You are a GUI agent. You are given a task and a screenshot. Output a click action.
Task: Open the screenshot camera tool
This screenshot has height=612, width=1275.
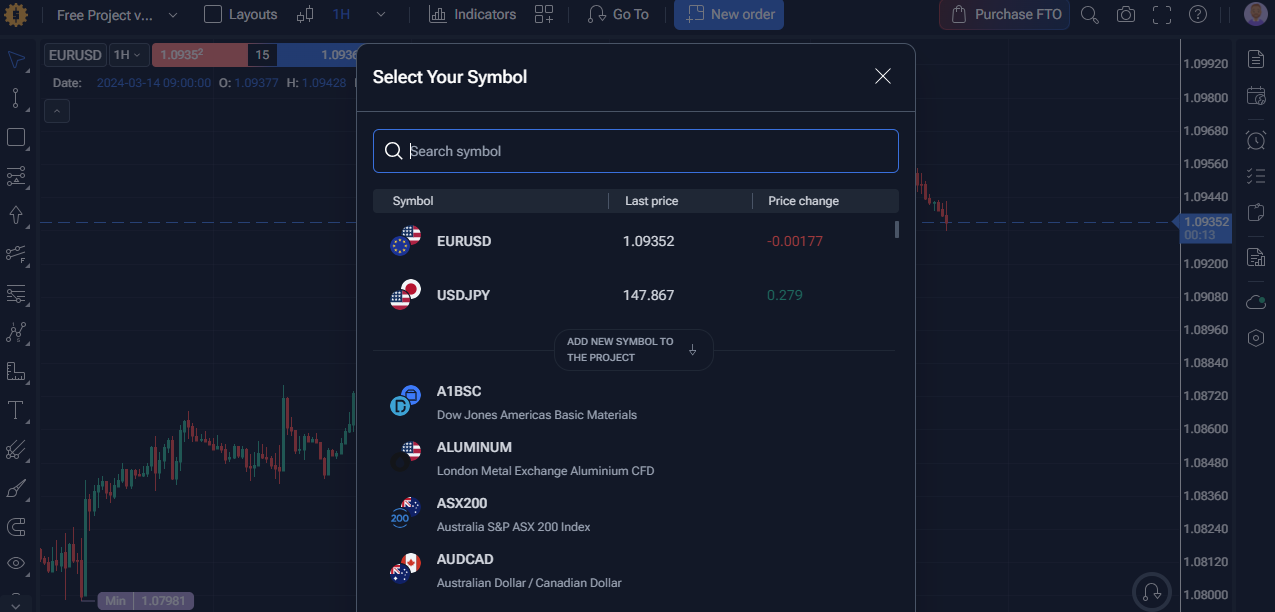tap(1126, 15)
